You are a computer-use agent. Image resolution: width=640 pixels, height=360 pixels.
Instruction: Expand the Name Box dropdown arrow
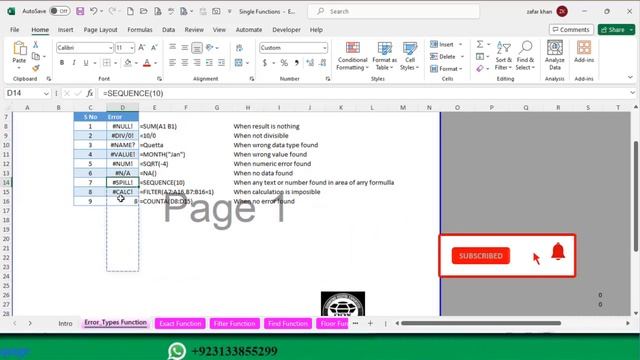point(46,93)
